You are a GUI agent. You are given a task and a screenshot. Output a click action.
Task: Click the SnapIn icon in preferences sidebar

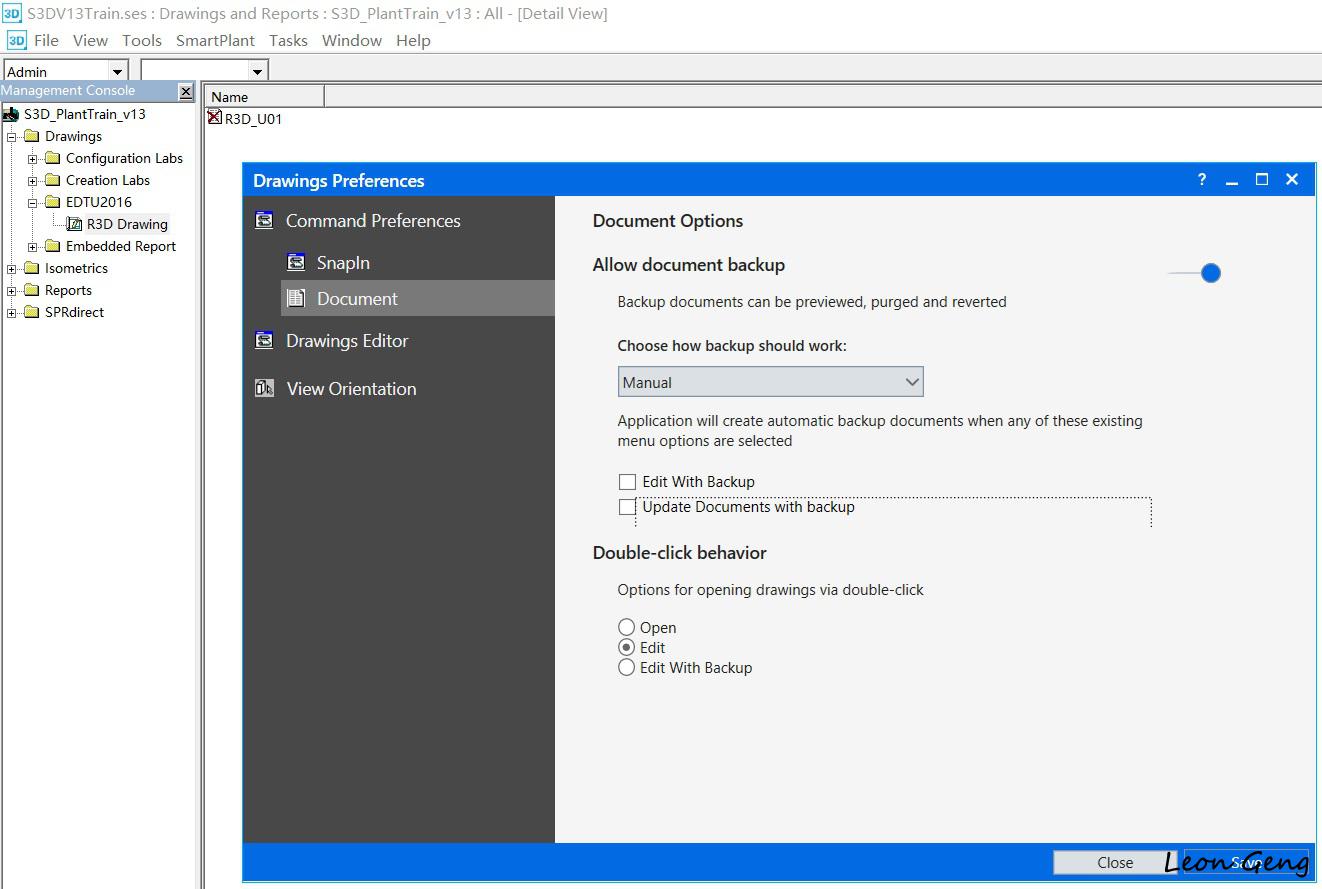[x=296, y=262]
